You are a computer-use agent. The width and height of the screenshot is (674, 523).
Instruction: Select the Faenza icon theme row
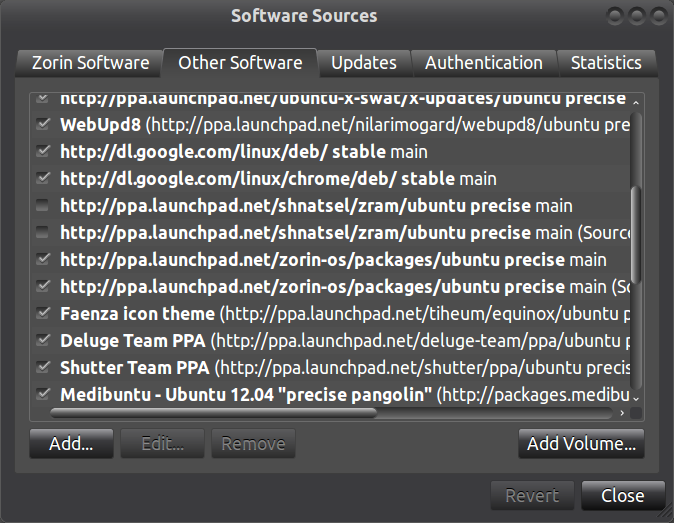(x=330, y=314)
